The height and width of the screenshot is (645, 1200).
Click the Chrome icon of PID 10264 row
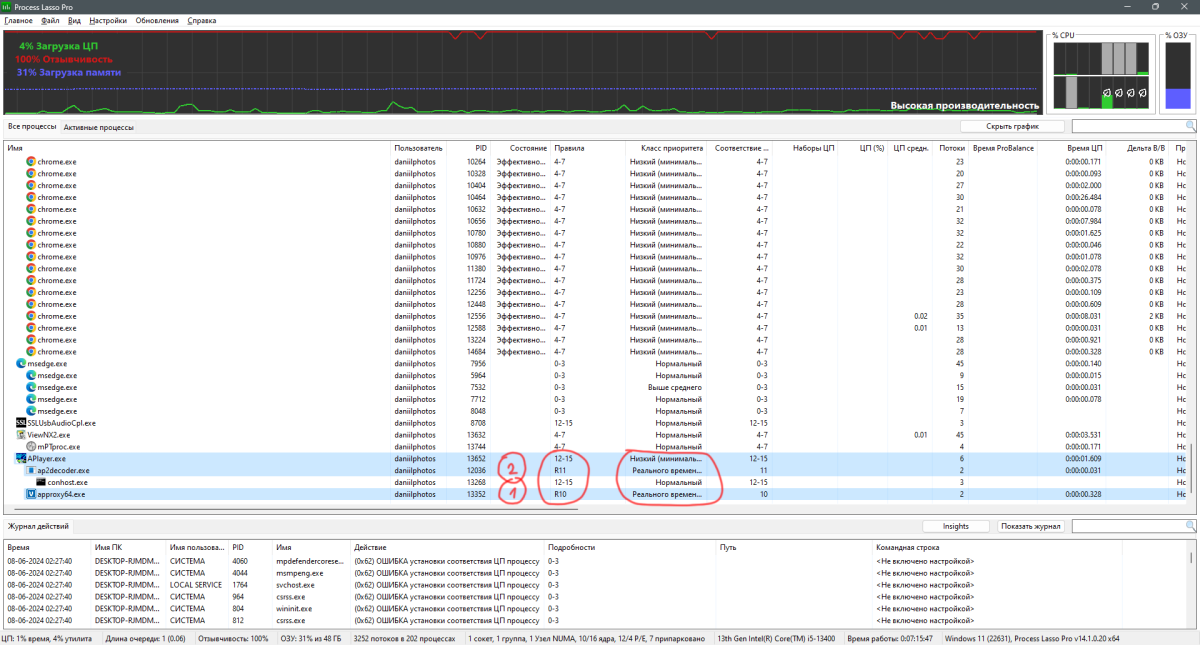point(31,161)
